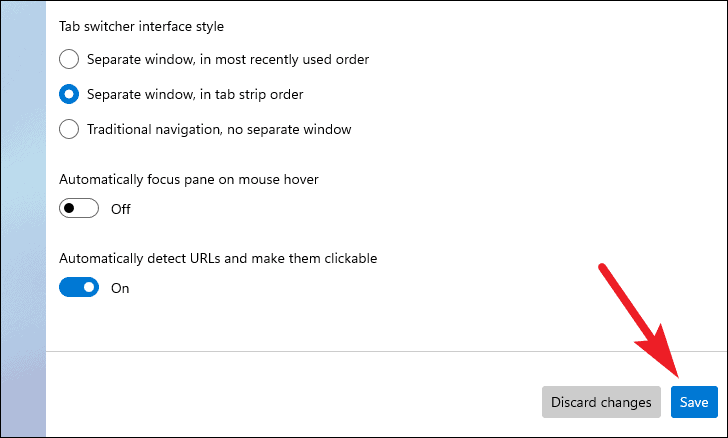Select the tab strip order radio button
The image size is (728, 438).
tap(69, 94)
